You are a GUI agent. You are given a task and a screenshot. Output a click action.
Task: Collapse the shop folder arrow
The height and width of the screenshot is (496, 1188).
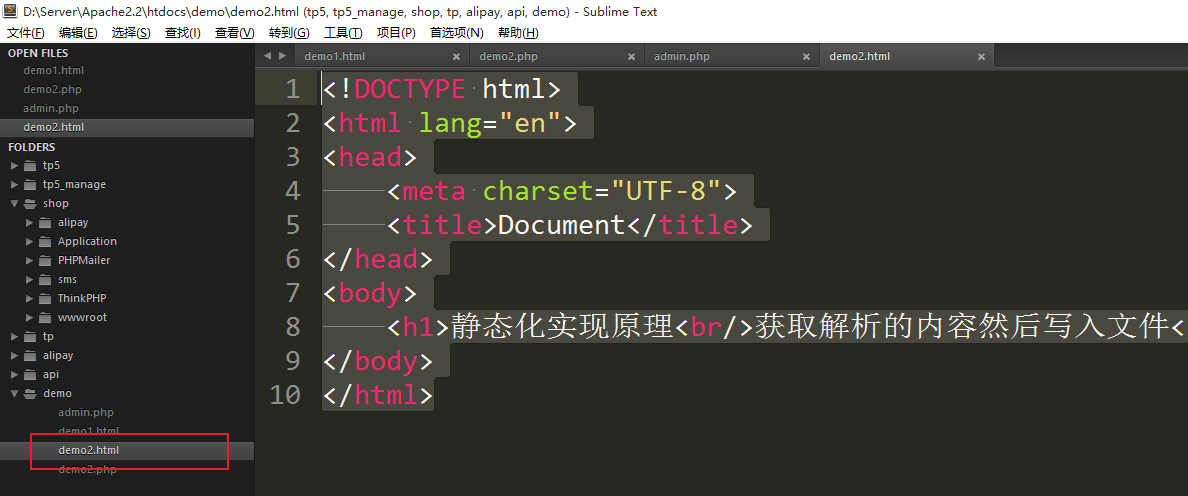pos(14,204)
